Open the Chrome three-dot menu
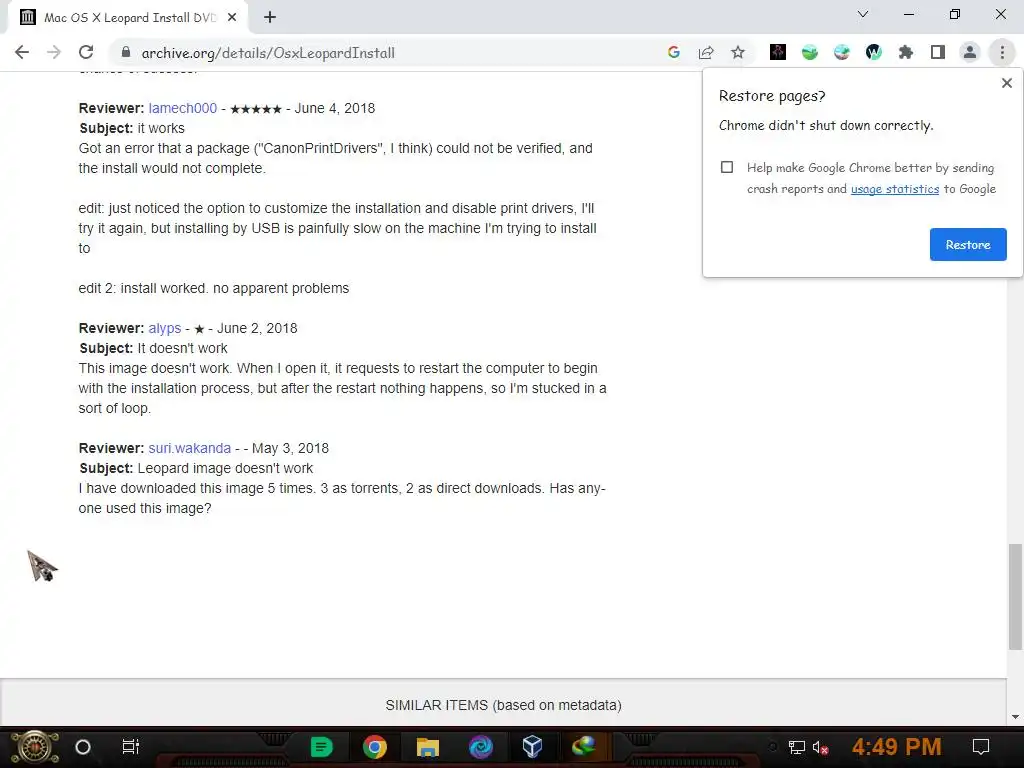The height and width of the screenshot is (768, 1024). 1002,52
